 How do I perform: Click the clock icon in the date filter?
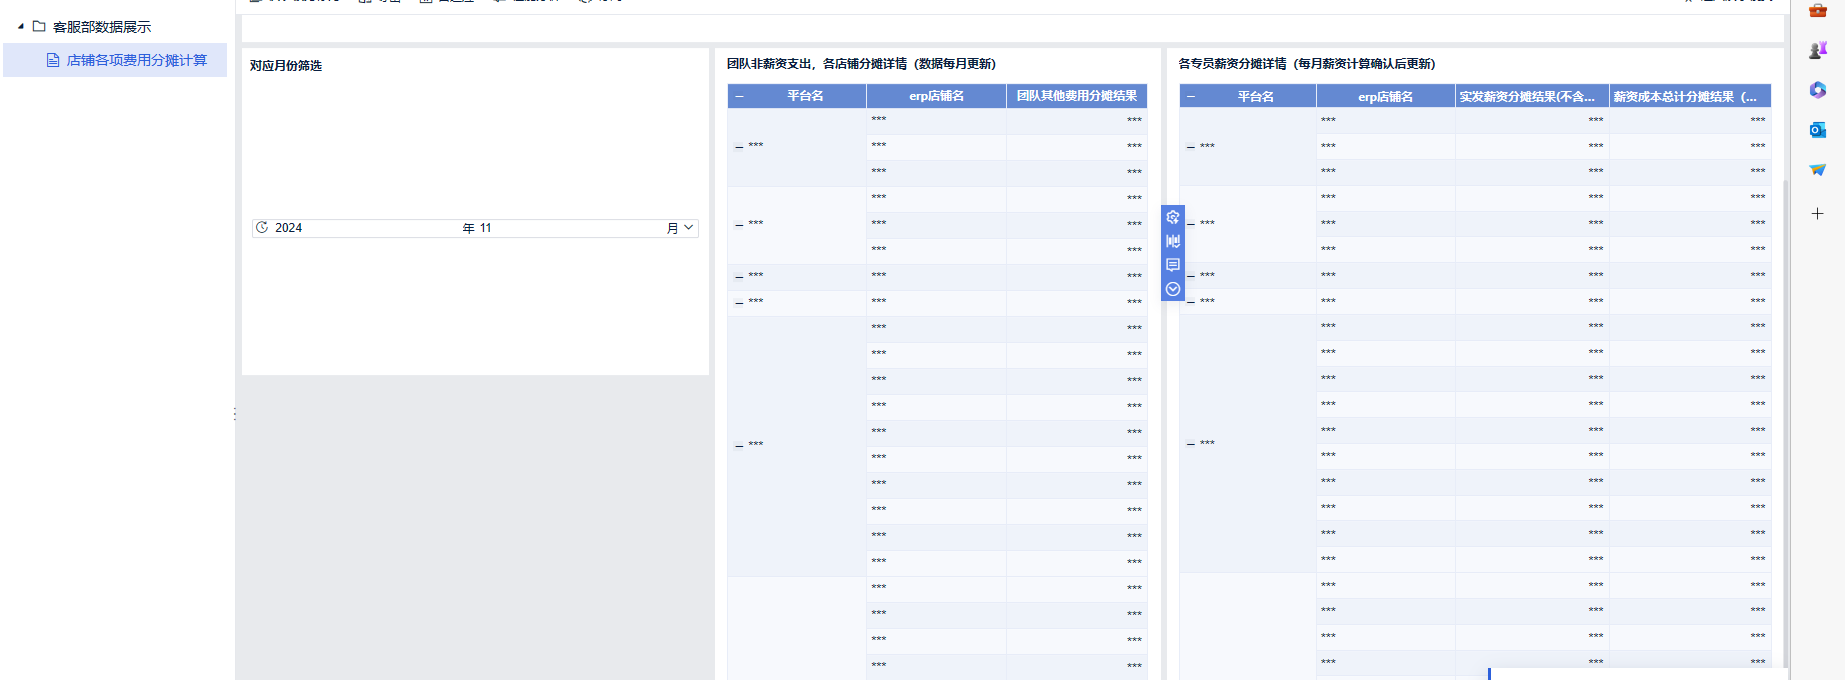click(262, 228)
